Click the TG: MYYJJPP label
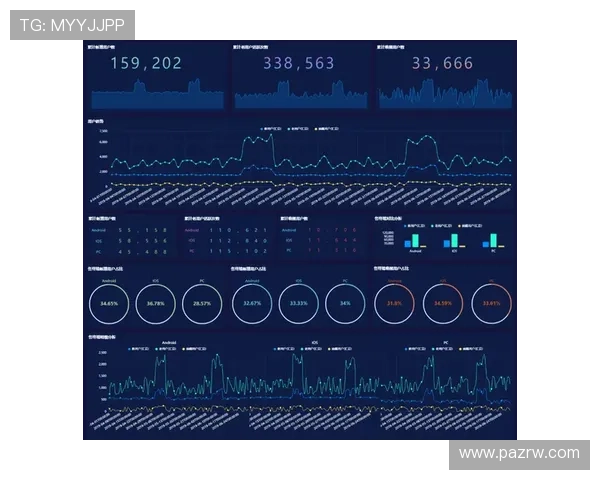 pos(71,24)
